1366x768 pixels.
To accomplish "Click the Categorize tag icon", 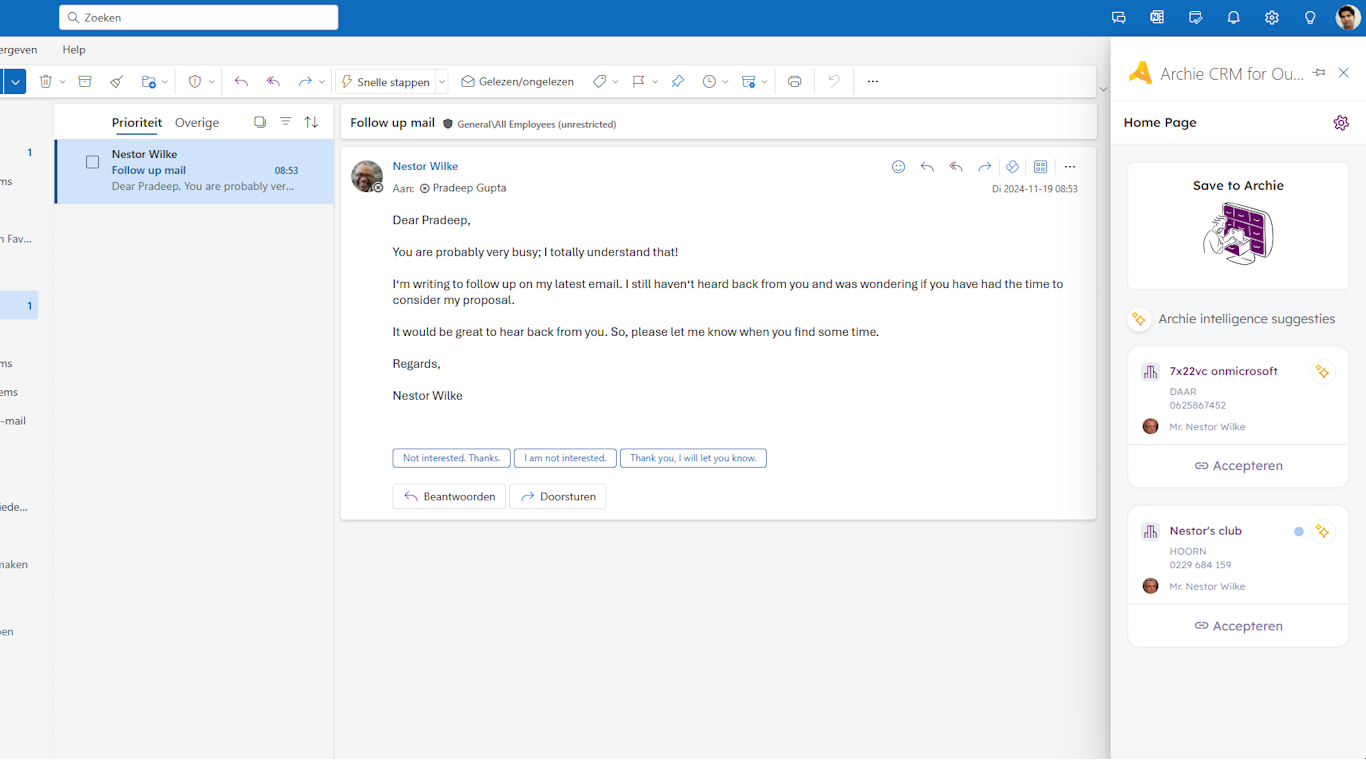I will [x=599, y=82].
